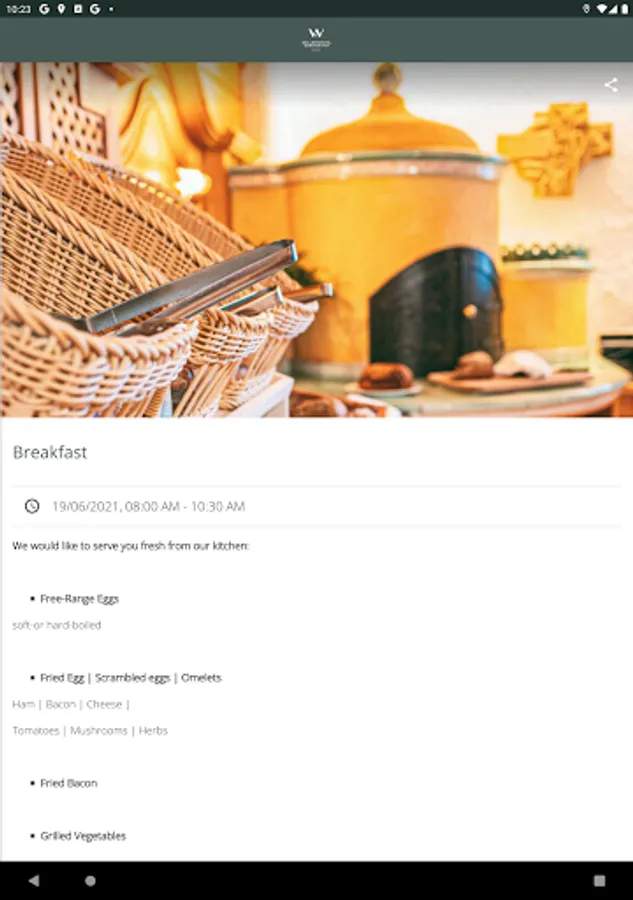The height and width of the screenshot is (900, 633).
Task: Tap the Grilled Vegetables list item
Action: 83,836
